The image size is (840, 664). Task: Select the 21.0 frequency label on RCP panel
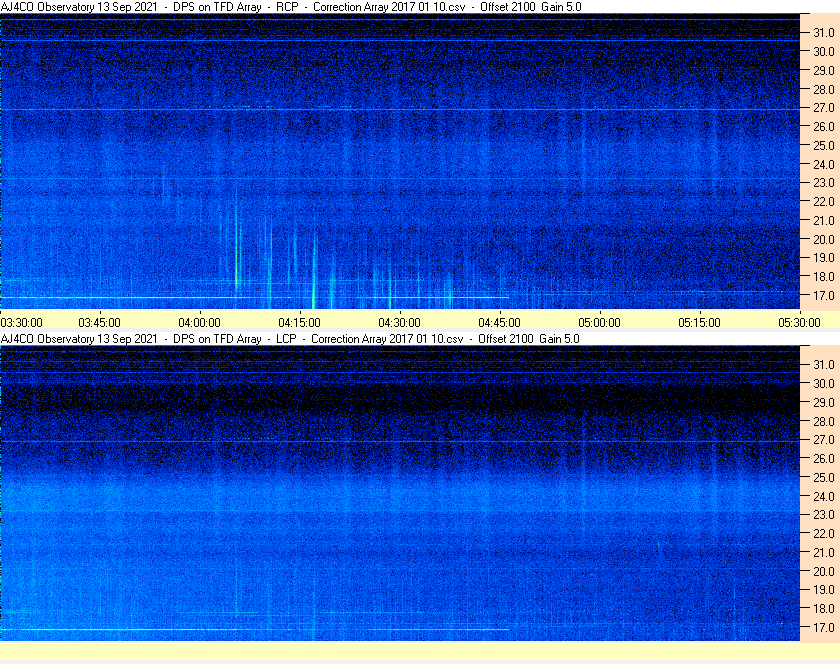coord(824,220)
